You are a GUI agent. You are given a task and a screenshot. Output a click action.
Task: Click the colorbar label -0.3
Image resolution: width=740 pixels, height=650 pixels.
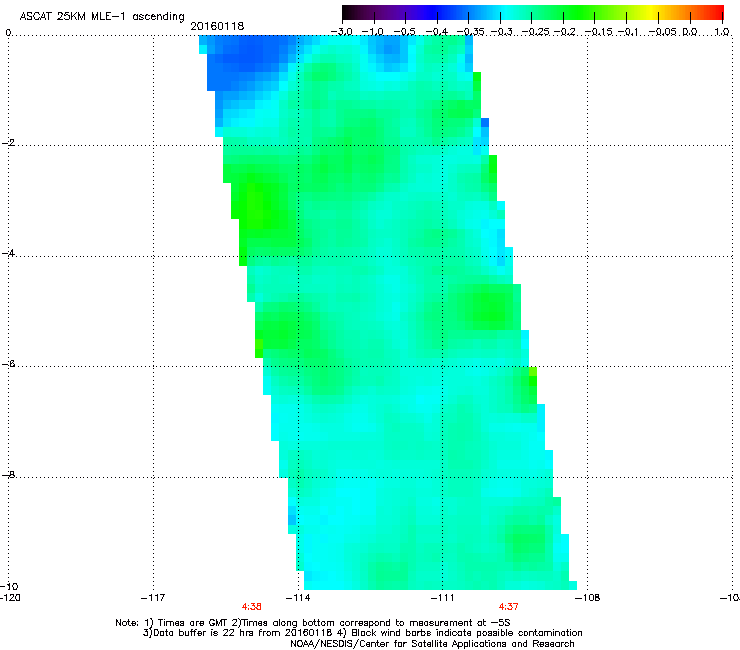[501, 32]
